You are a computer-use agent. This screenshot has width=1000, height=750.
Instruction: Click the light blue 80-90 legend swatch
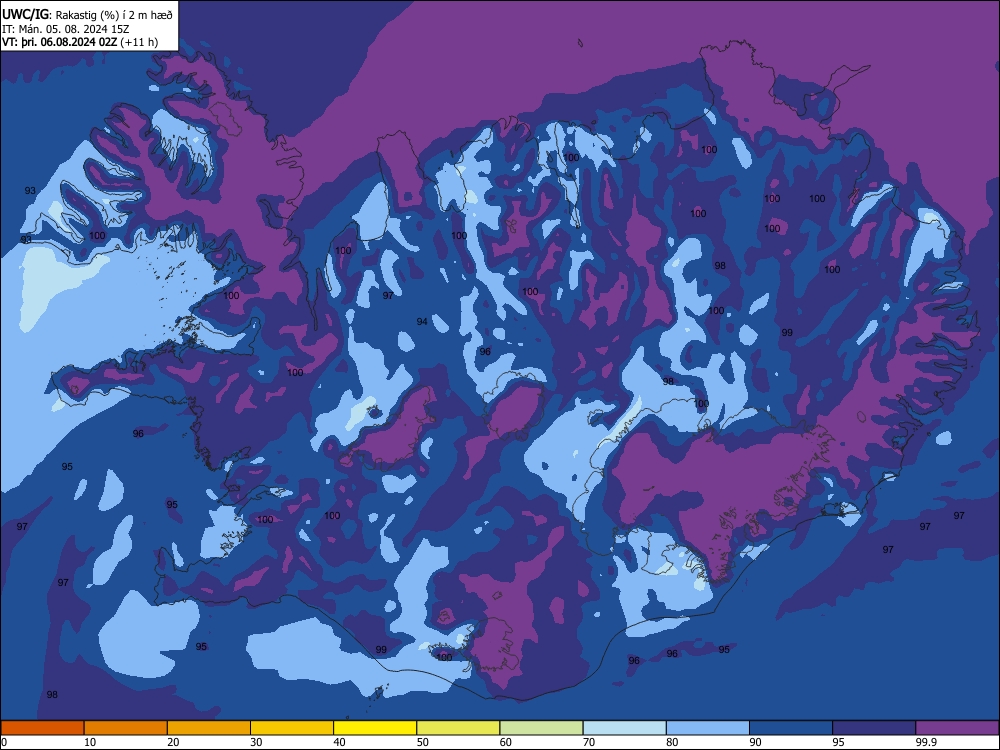tap(708, 728)
